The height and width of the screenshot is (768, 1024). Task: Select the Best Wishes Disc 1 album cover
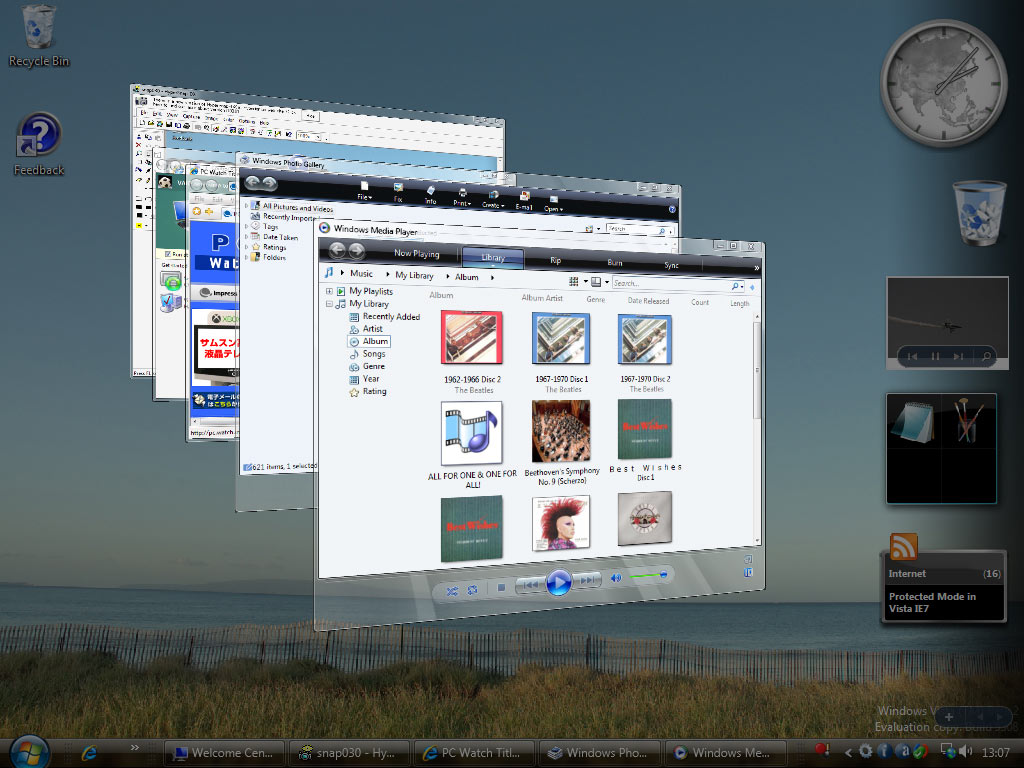[x=645, y=429]
